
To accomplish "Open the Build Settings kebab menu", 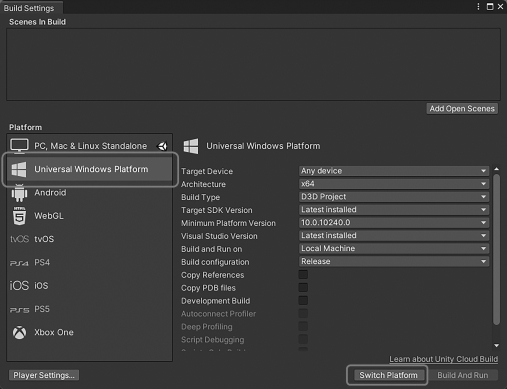I will (x=478, y=7).
